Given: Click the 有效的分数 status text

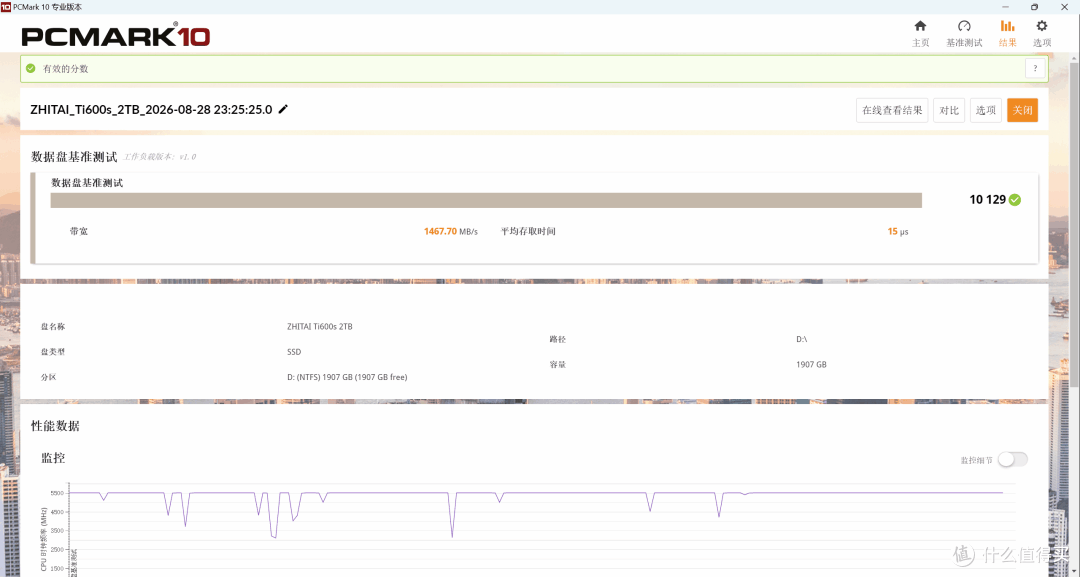Looking at the screenshot, I should [65, 69].
